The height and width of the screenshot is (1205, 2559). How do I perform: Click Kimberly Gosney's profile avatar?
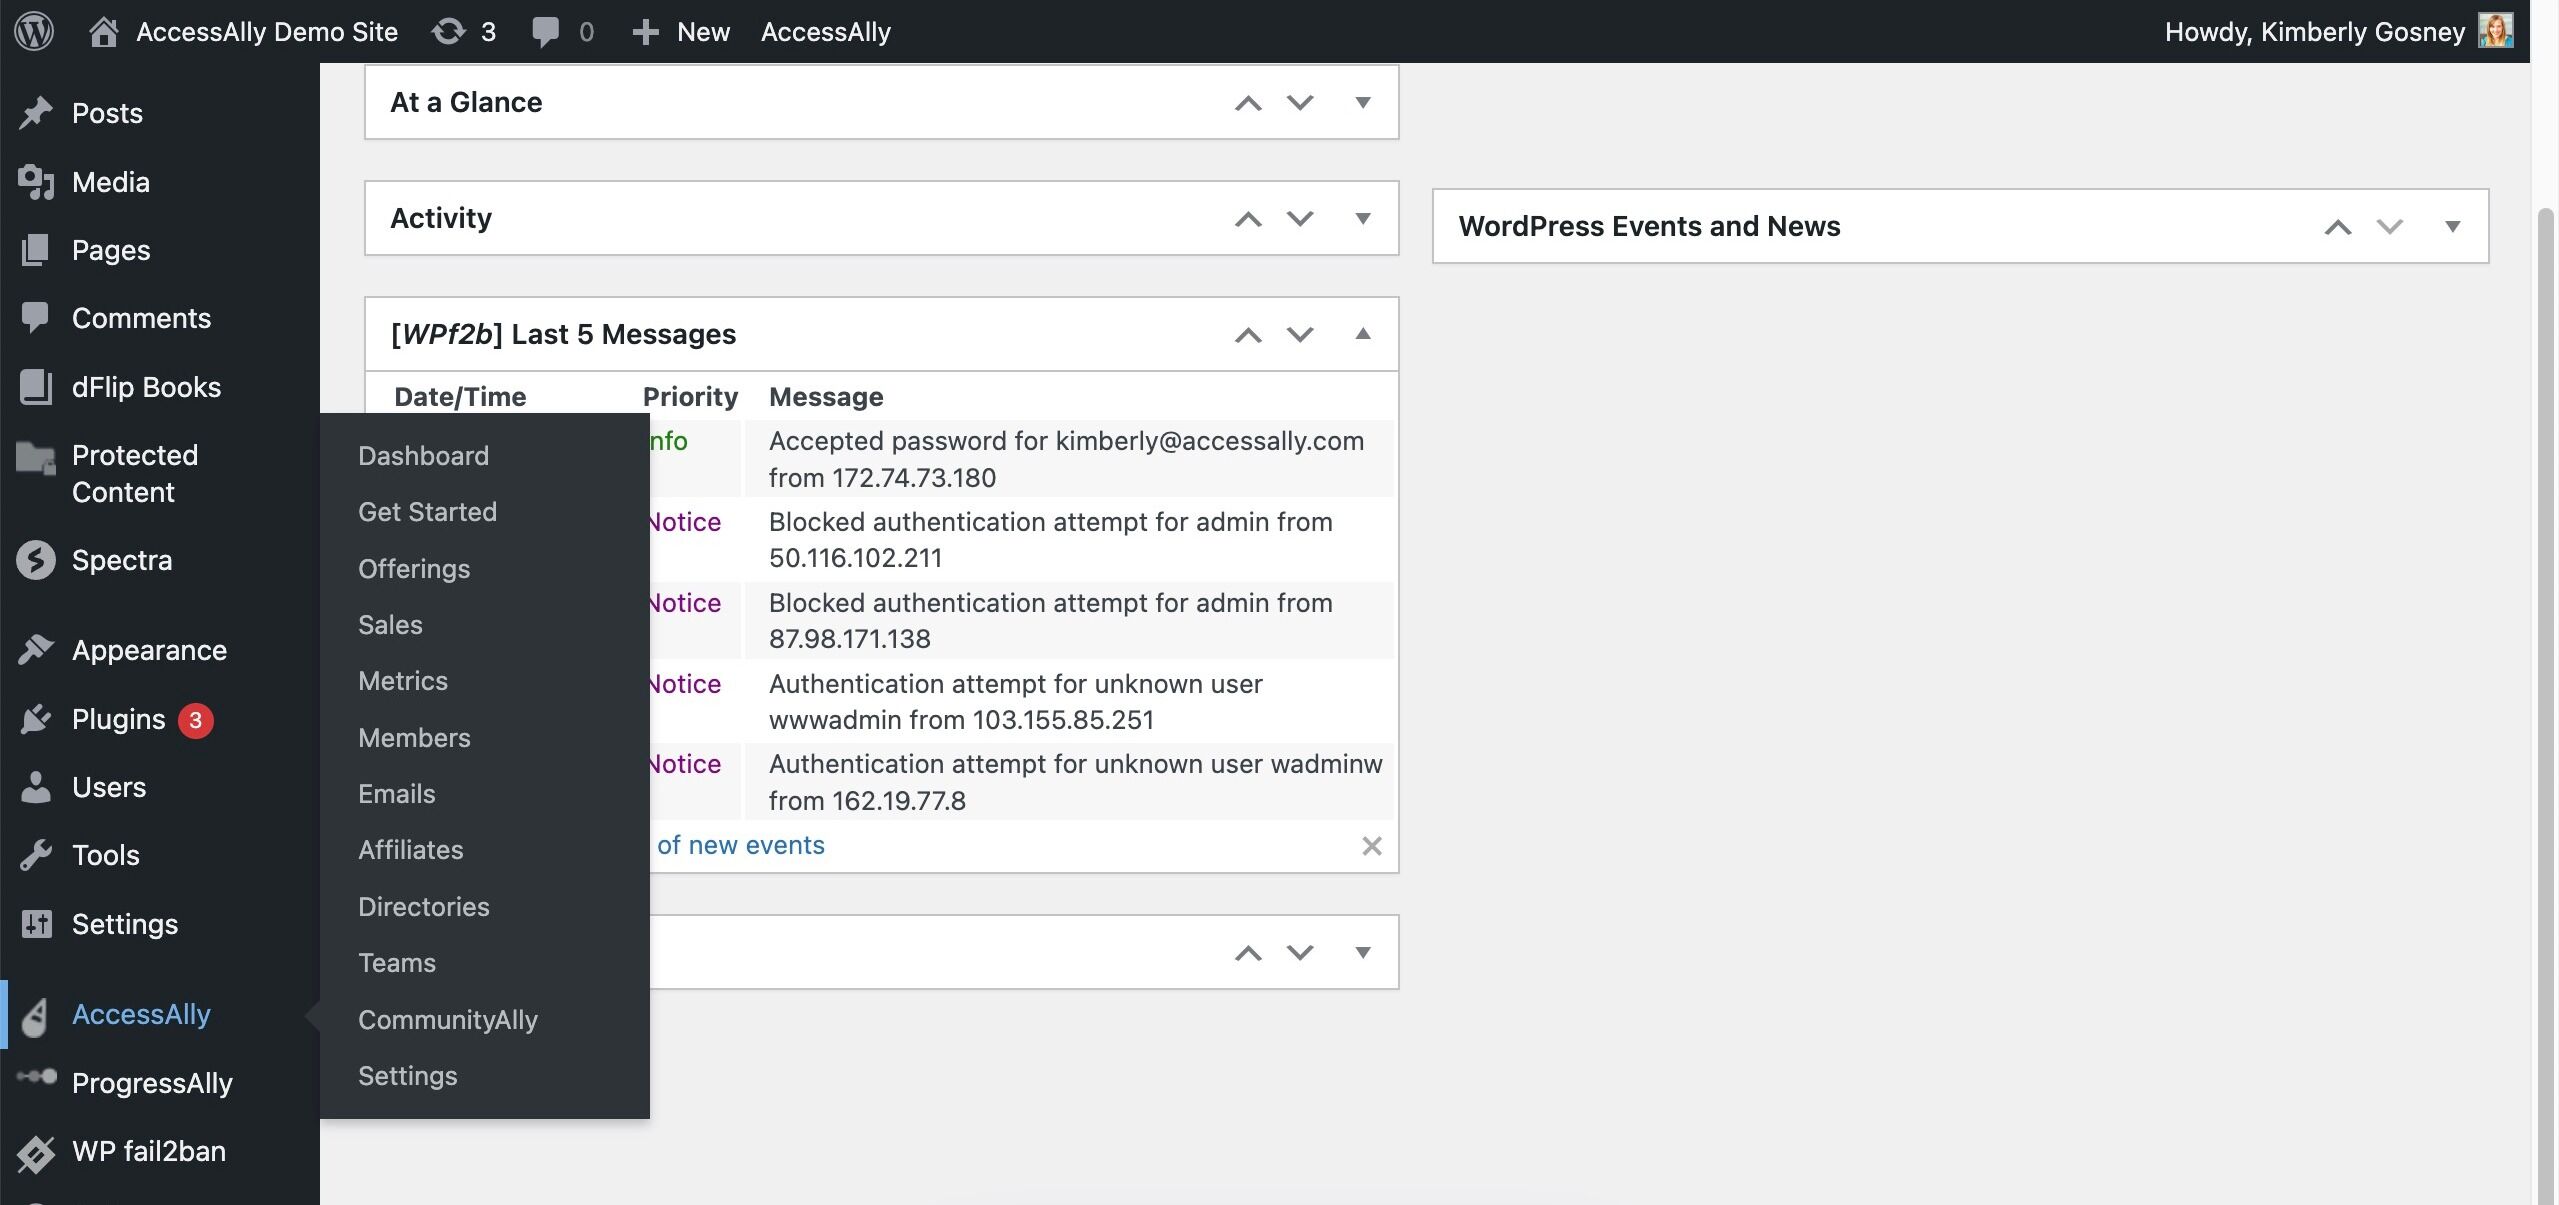pyautogui.click(x=2495, y=31)
